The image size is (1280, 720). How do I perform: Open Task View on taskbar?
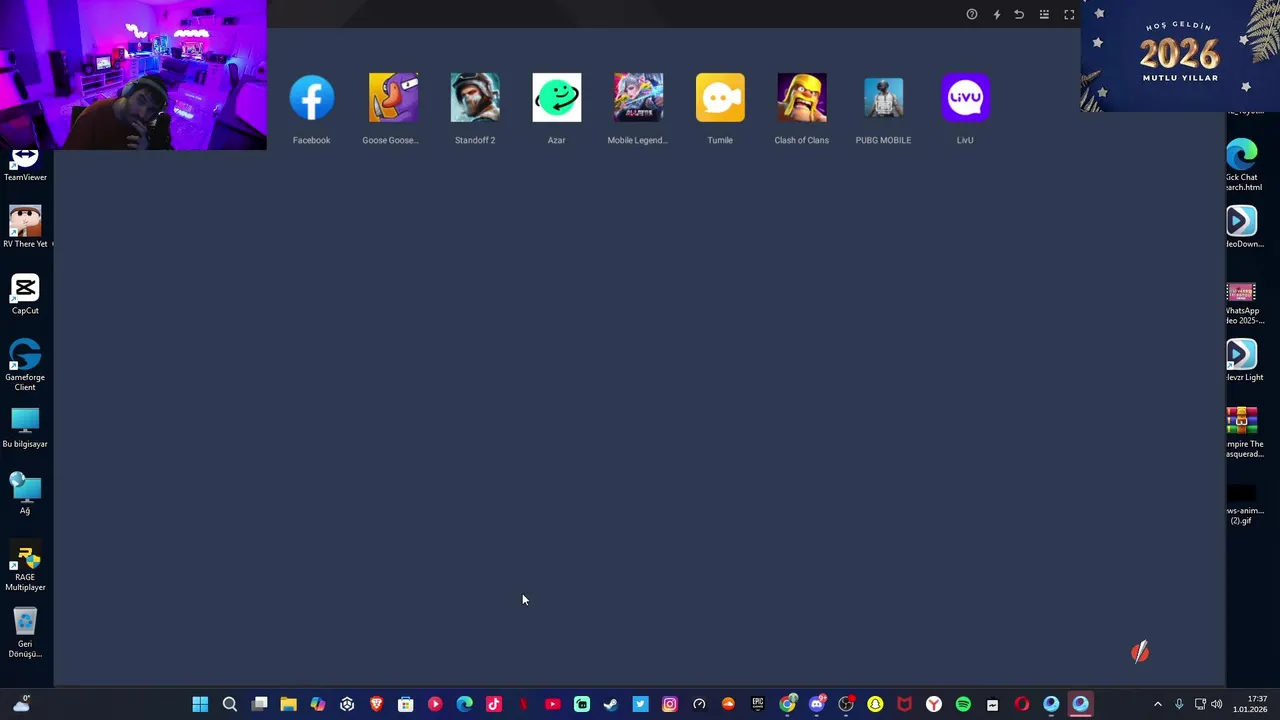[259, 704]
